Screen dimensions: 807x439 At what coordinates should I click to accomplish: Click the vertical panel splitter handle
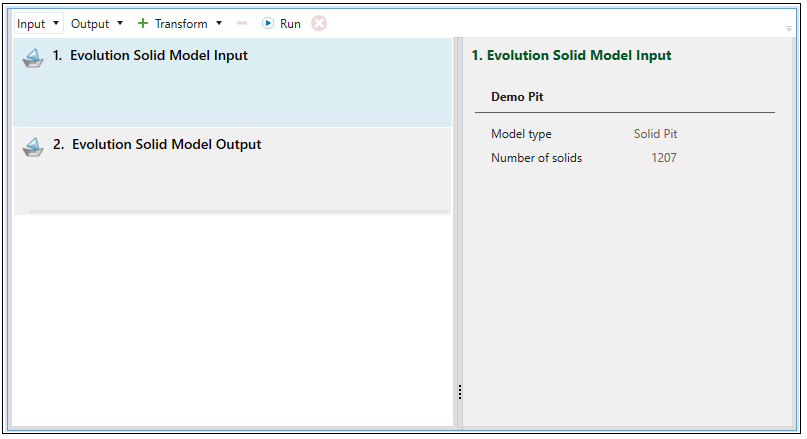(x=459, y=391)
